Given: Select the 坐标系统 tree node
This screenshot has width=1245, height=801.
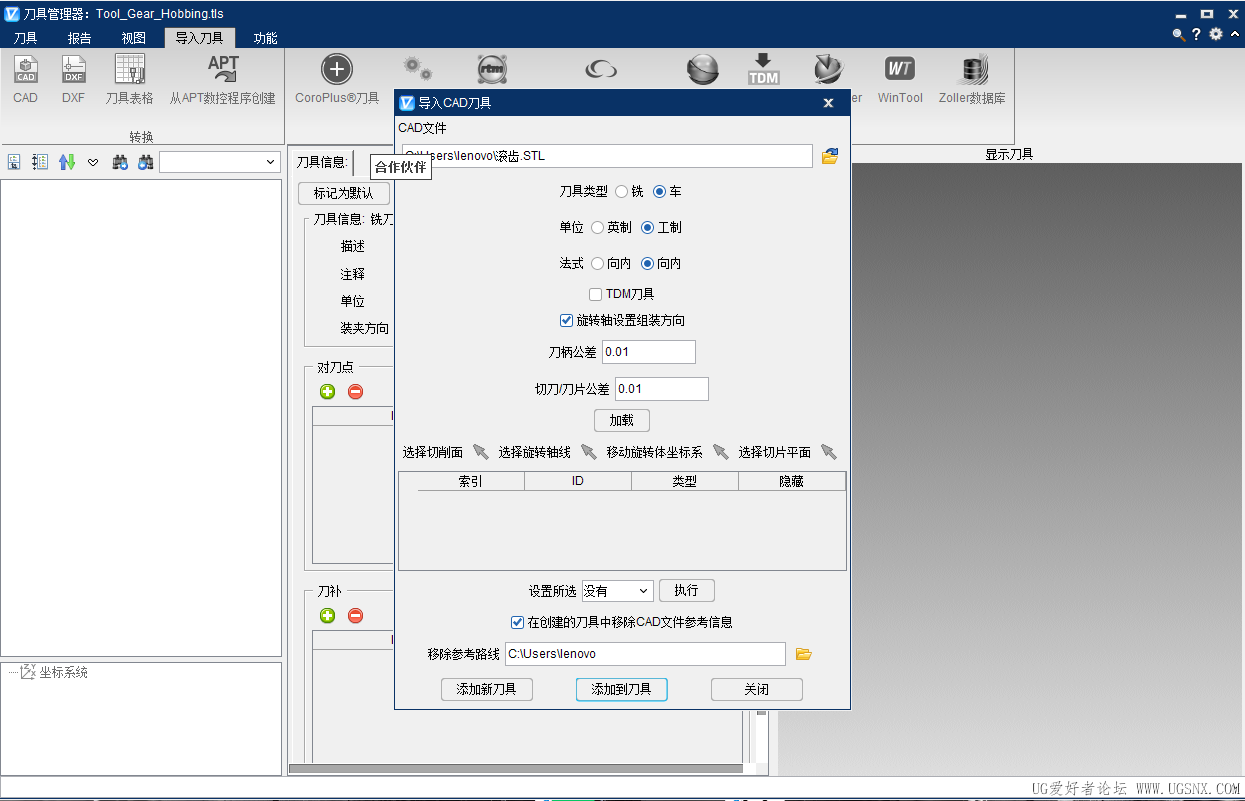Looking at the screenshot, I should click(x=64, y=672).
